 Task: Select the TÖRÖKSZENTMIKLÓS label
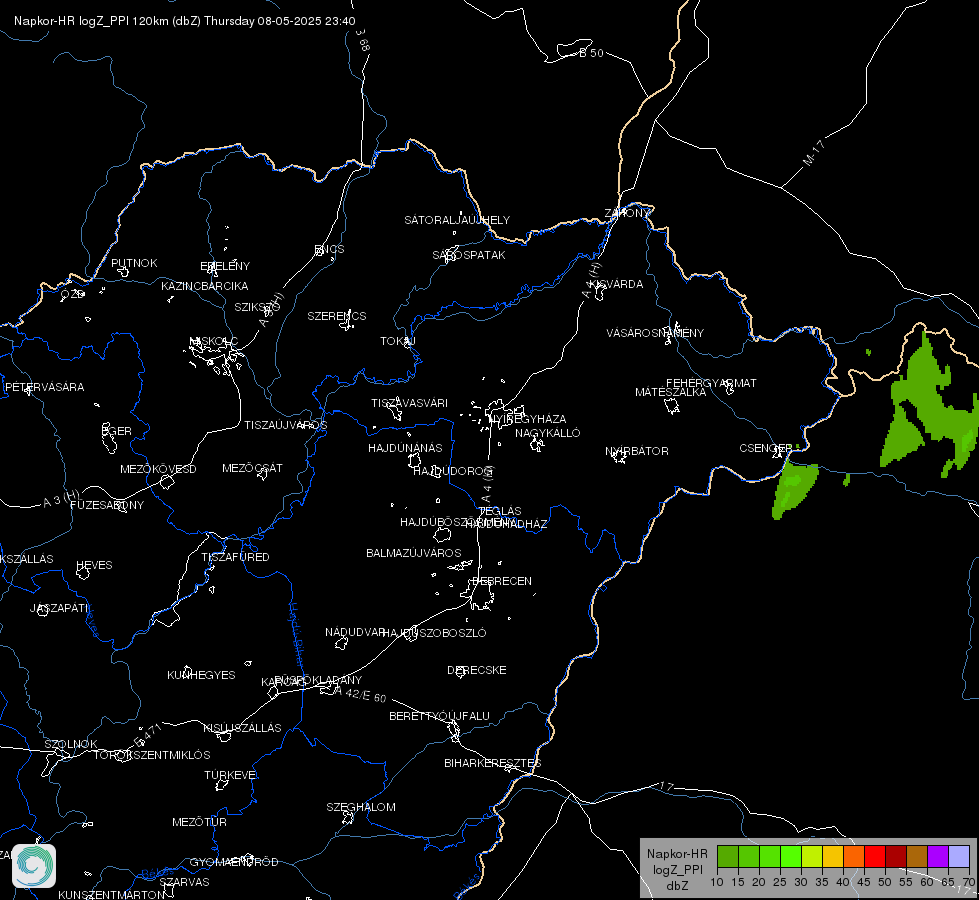(152, 755)
